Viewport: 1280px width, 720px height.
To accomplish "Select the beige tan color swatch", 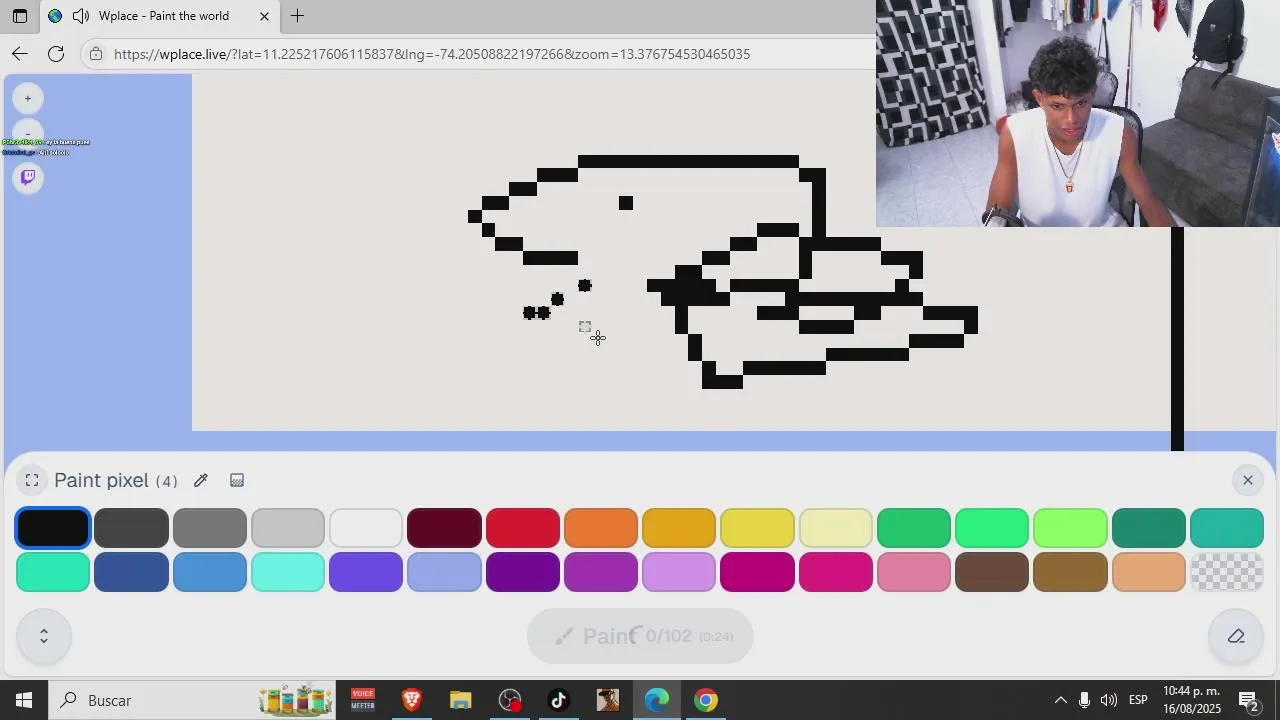I will coord(1149,572).
